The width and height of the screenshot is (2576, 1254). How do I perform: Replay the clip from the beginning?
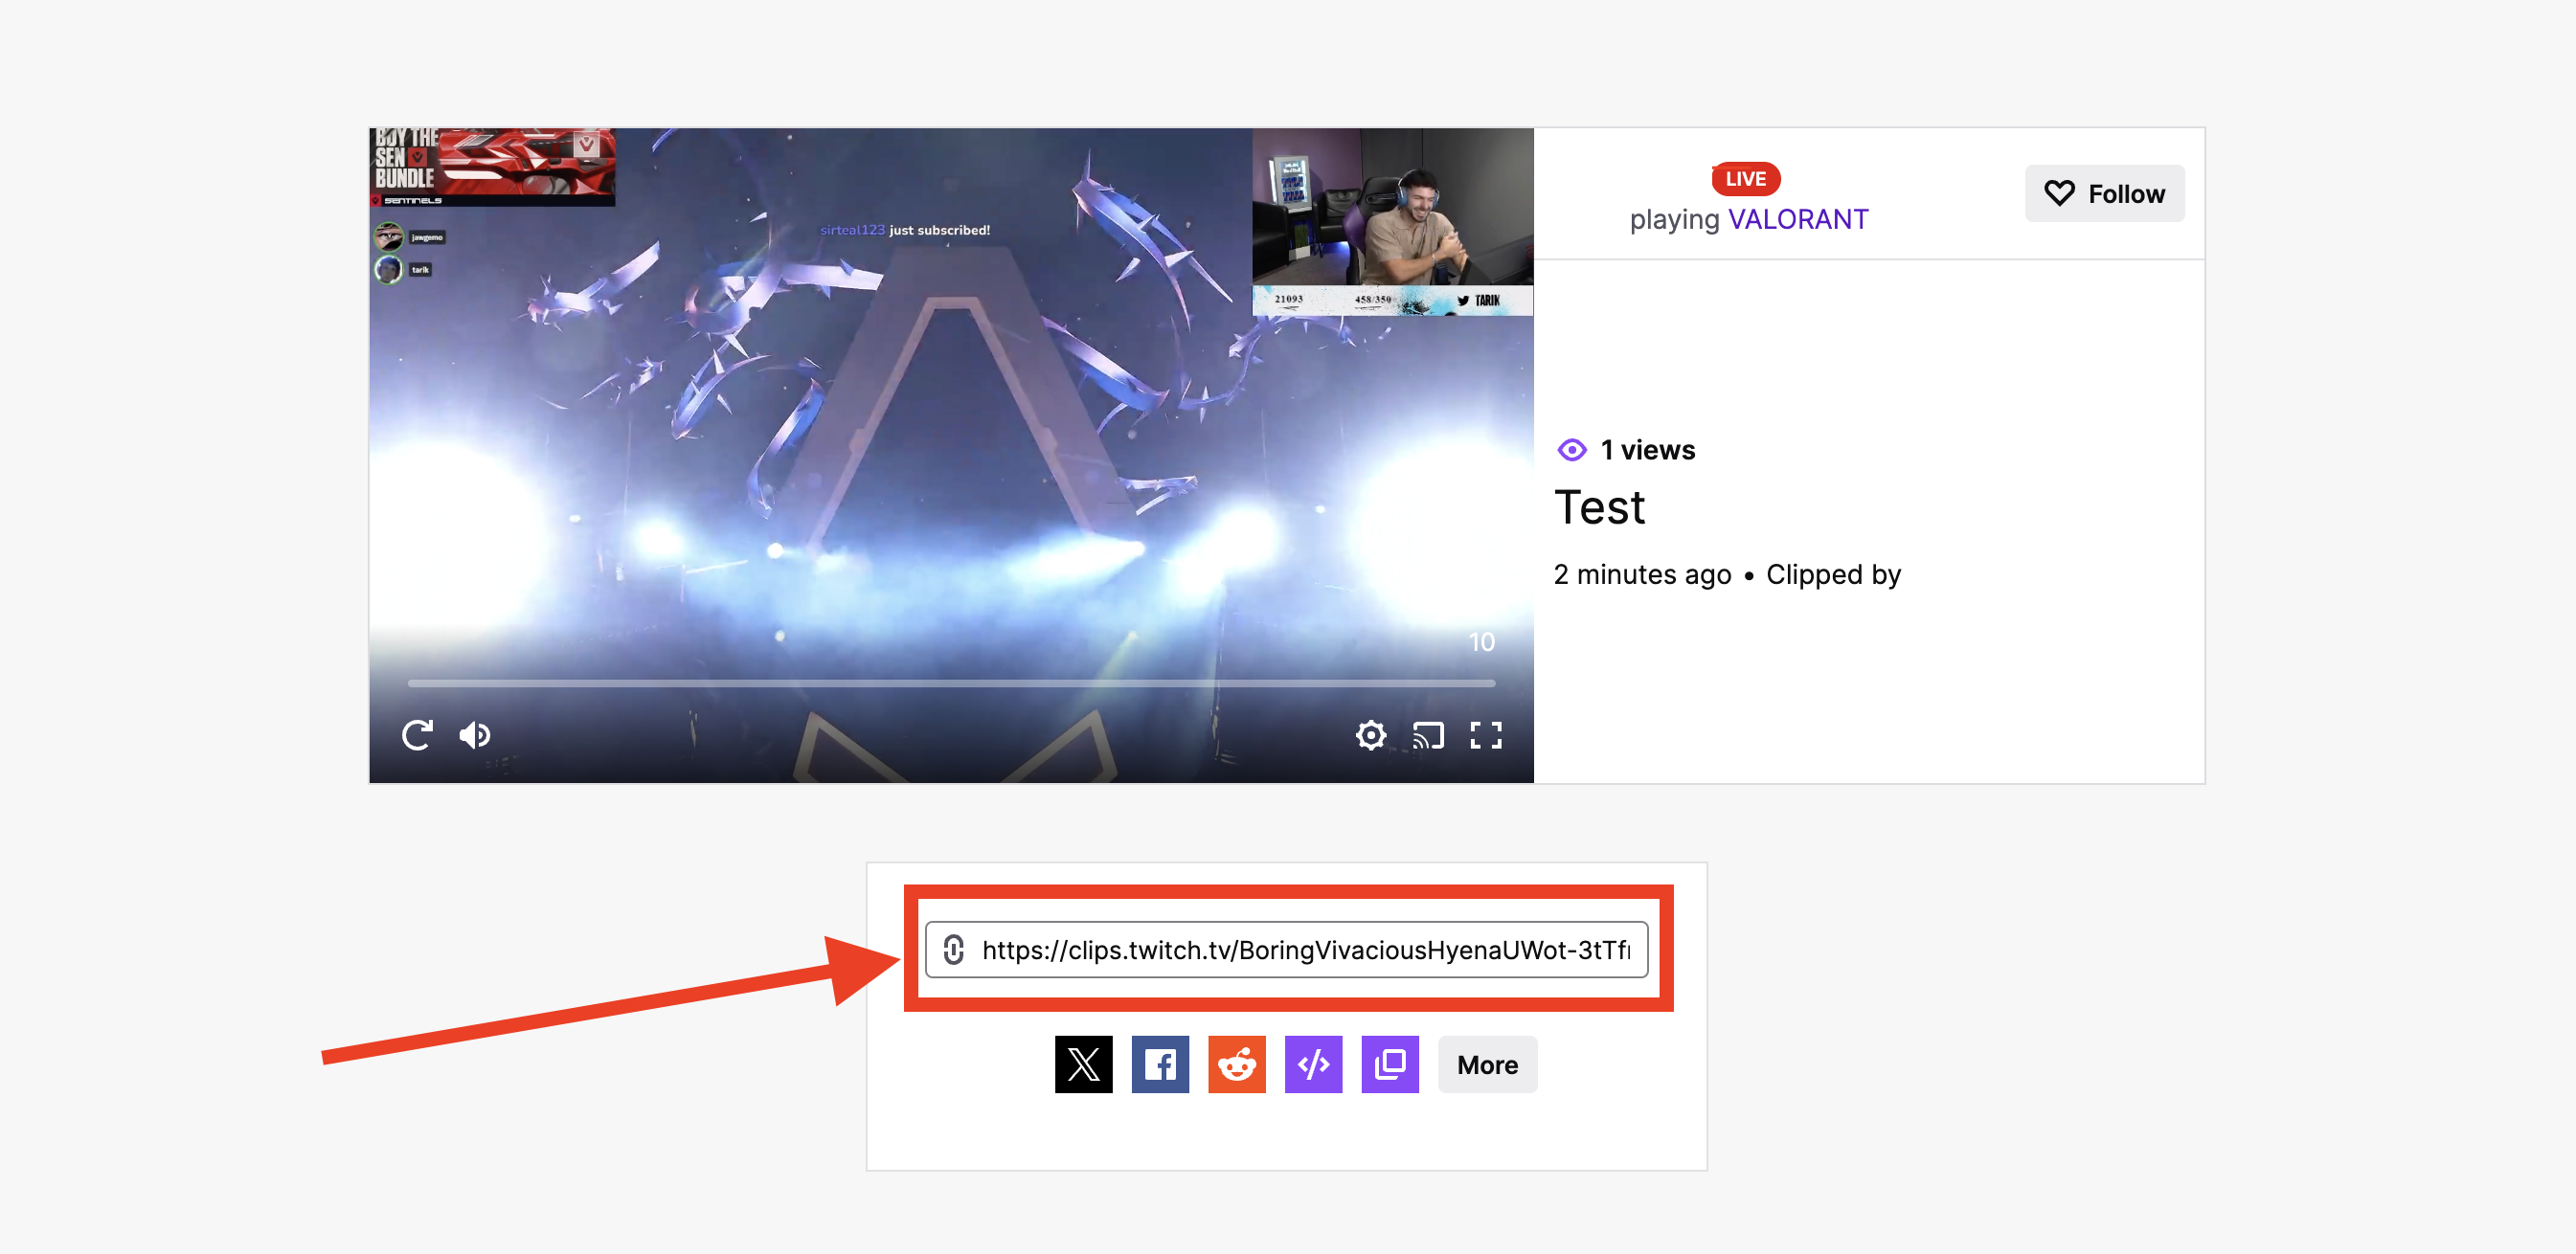click(417, 735)
